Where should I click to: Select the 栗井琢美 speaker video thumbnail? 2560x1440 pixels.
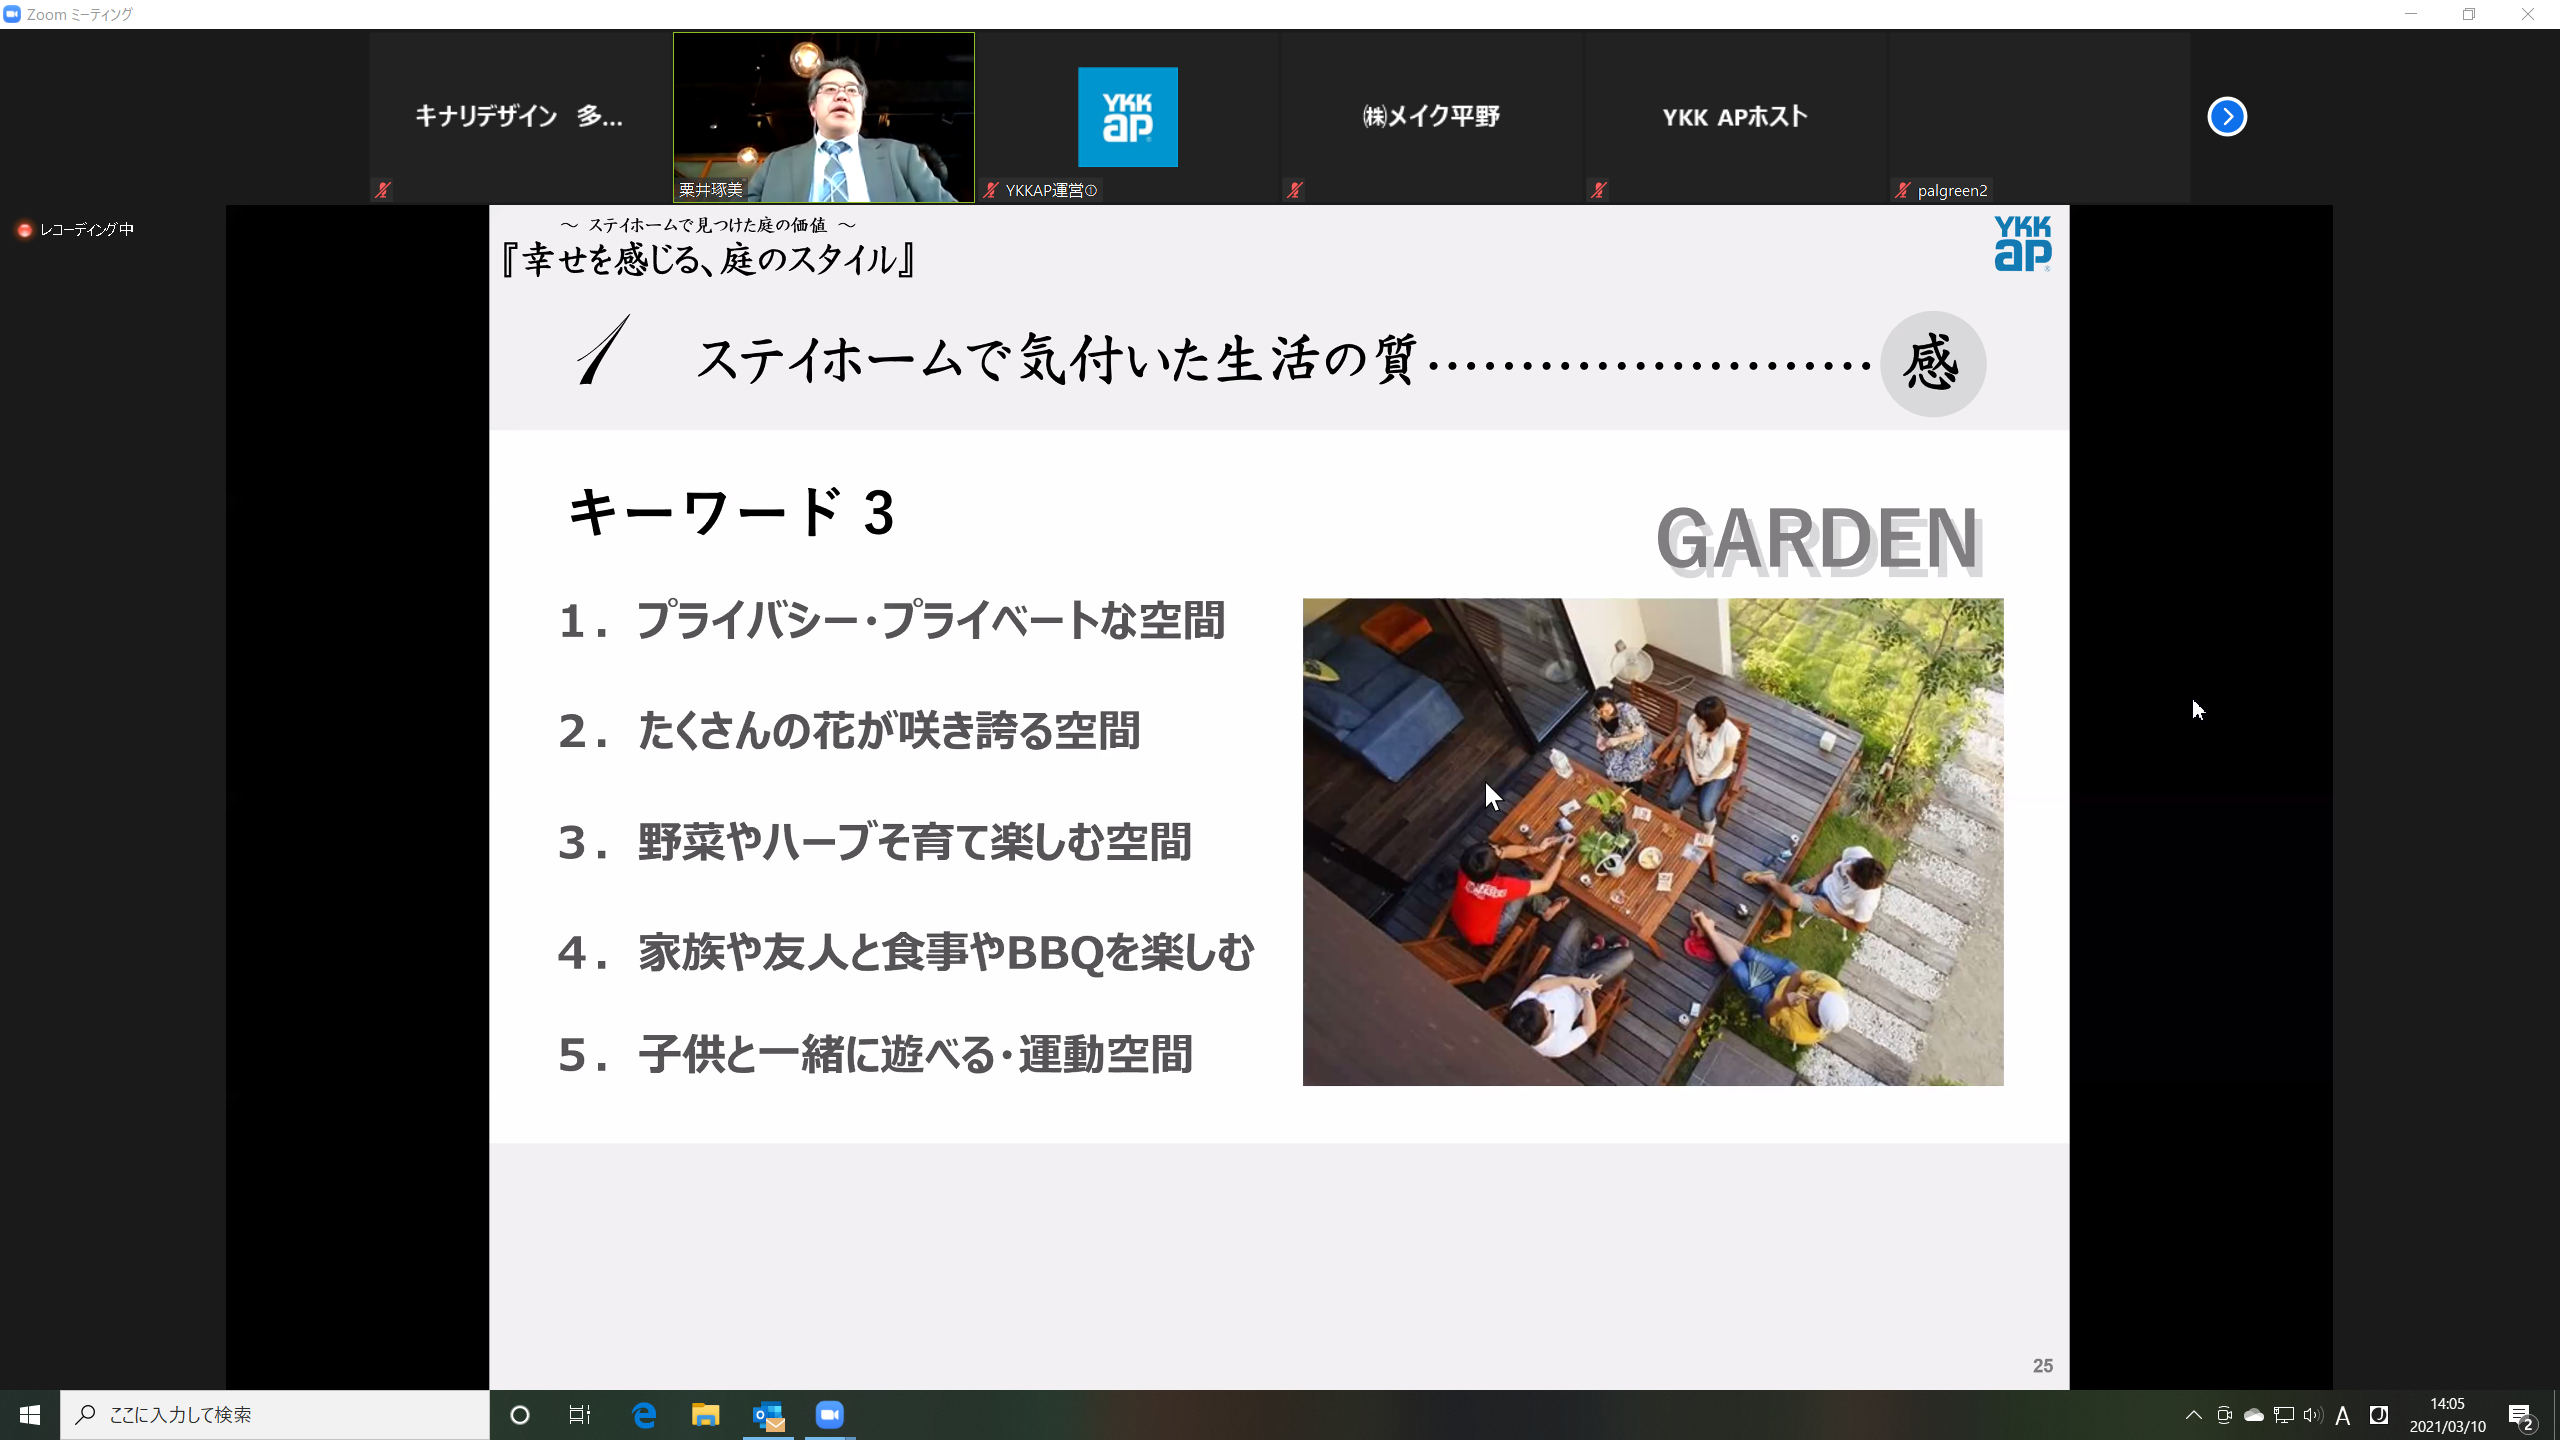click(x=824, y=117)
